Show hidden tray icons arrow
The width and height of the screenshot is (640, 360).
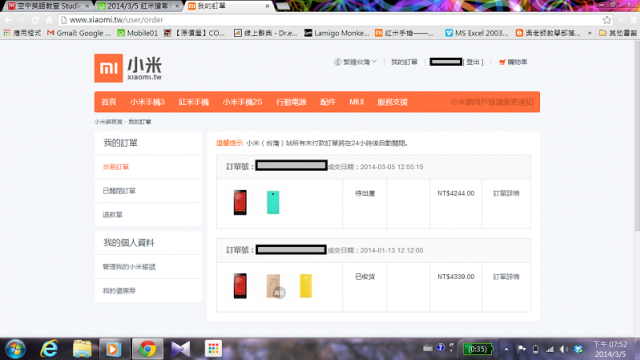(506, 349)
